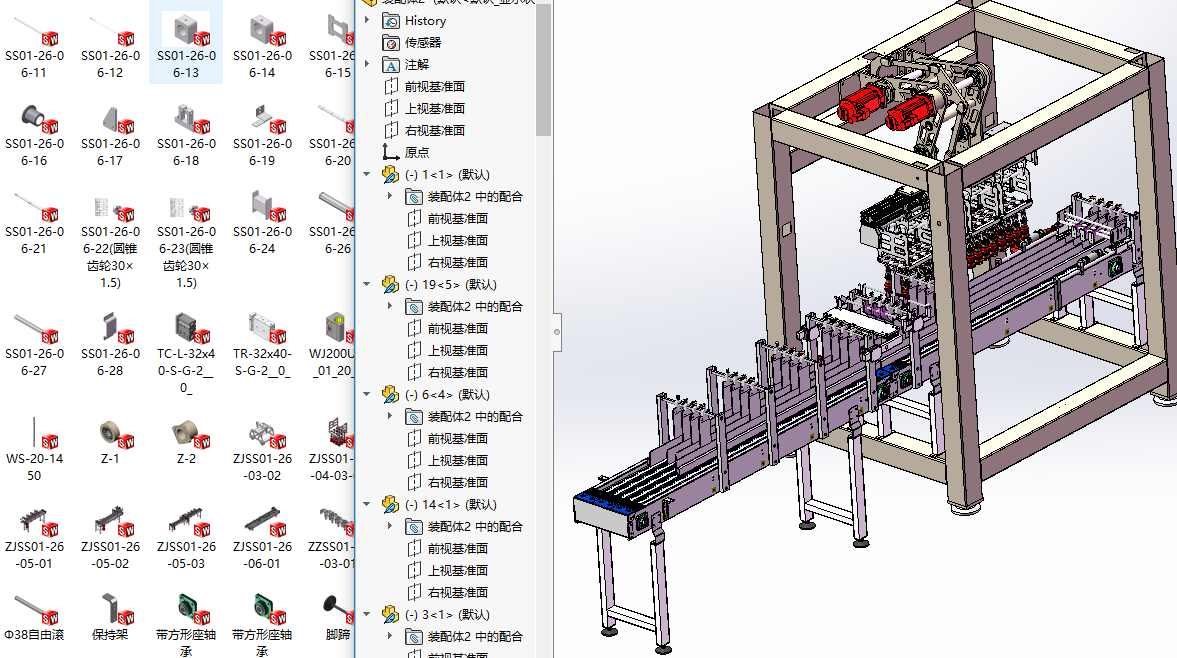1177x658 pixels.
Task: Select the Z-1 roller part icon
Action: pos(110,435)
